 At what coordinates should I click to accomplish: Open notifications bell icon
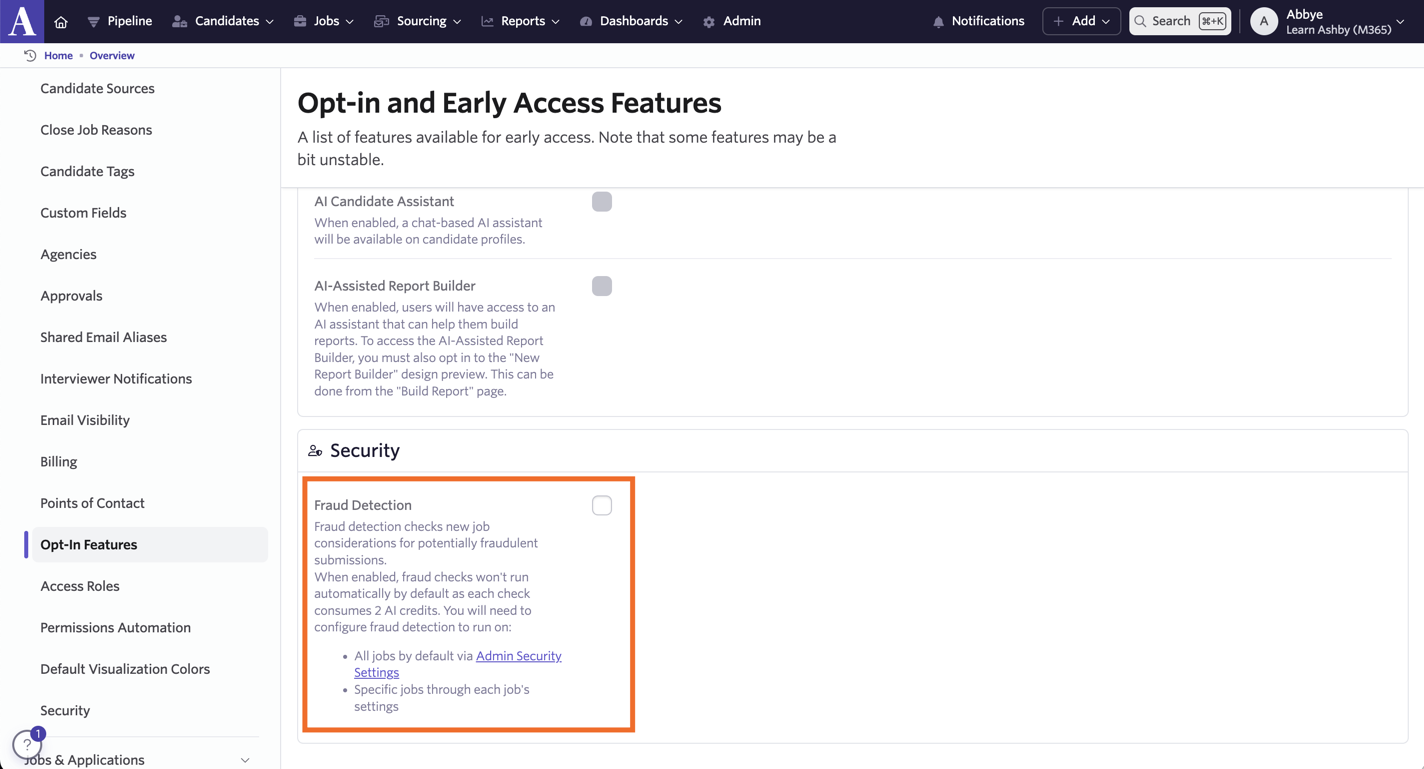point(938,22)
